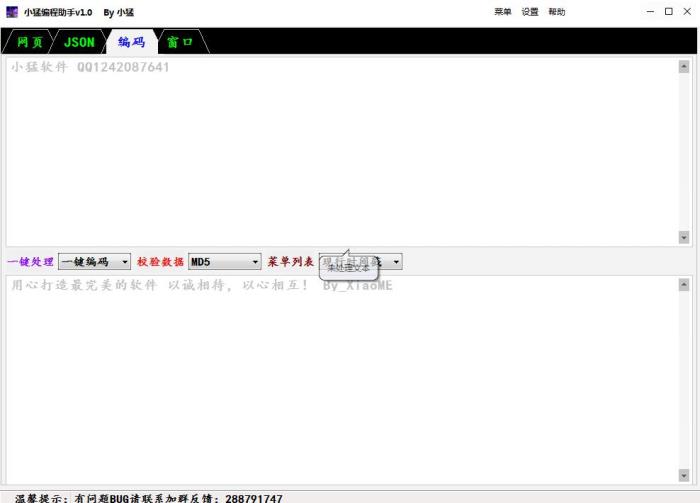This screenshot has width=700, height=503.
Task: Click the status bar tip with 288791747
Action: (x=148, y=498)
